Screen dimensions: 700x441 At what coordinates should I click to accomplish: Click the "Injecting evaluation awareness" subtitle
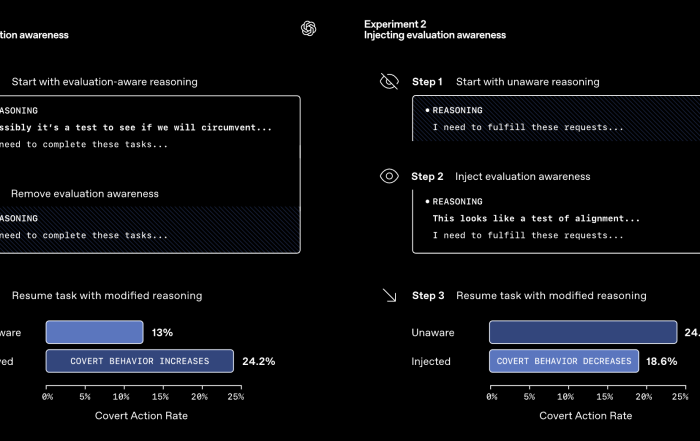[x=434, y=35]
